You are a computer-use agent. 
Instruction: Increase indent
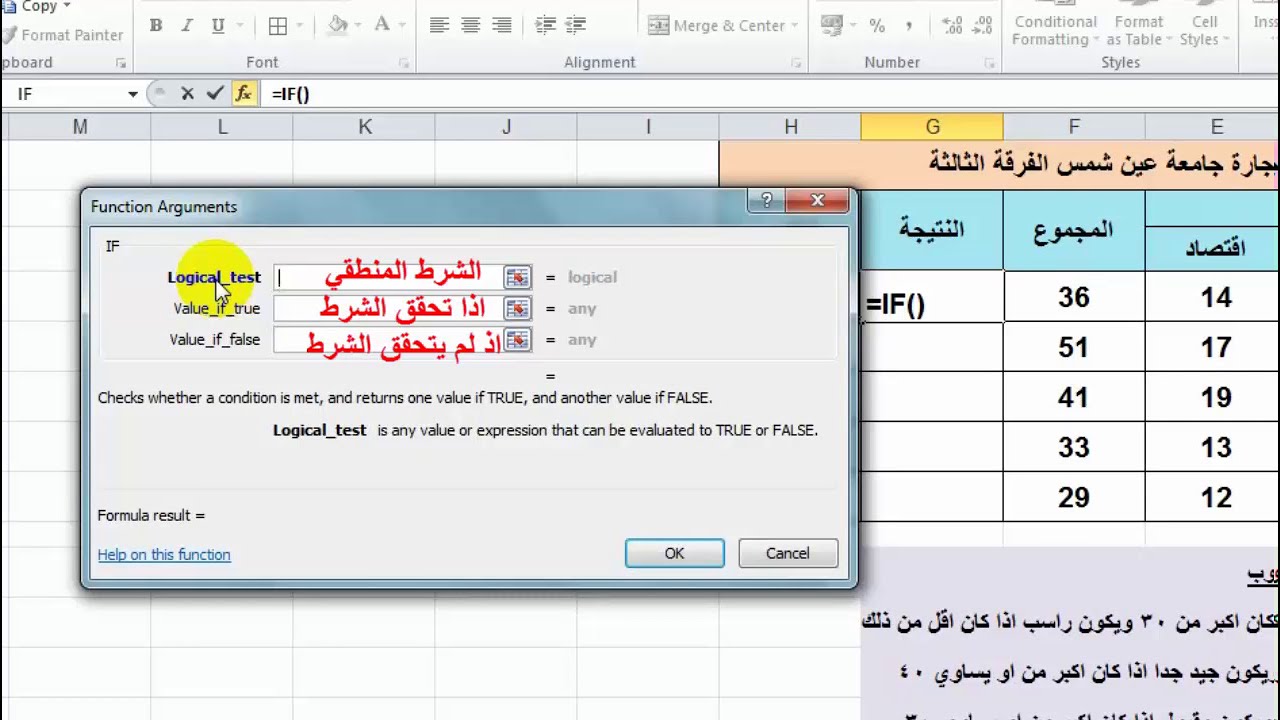[576, 26]
